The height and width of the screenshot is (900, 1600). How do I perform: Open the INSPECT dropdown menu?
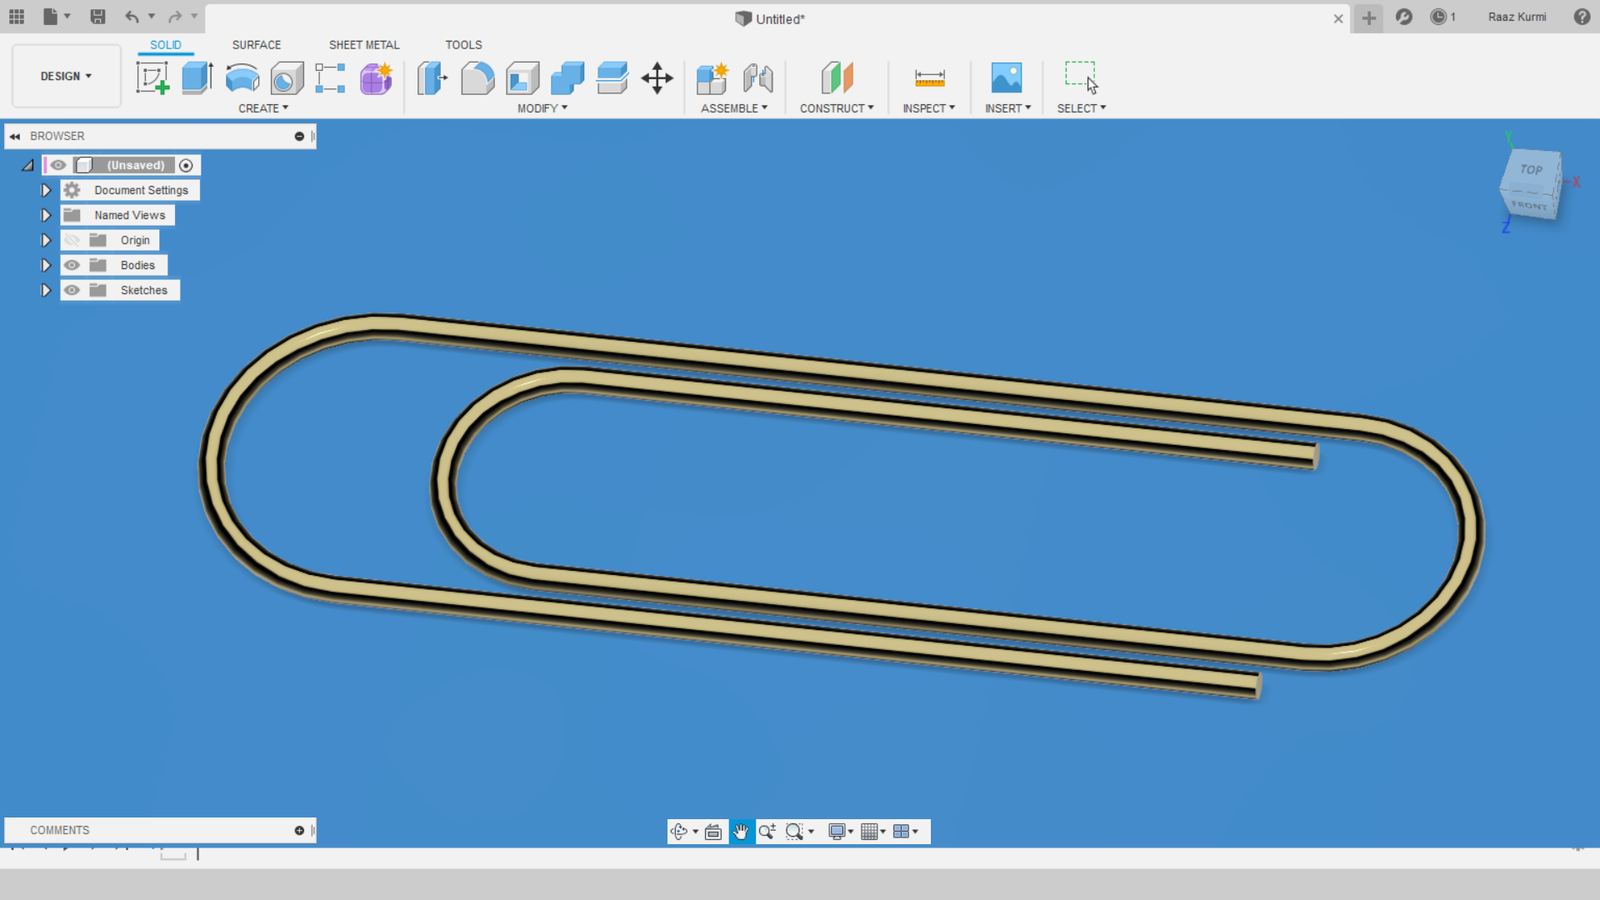tap(929, 108)
